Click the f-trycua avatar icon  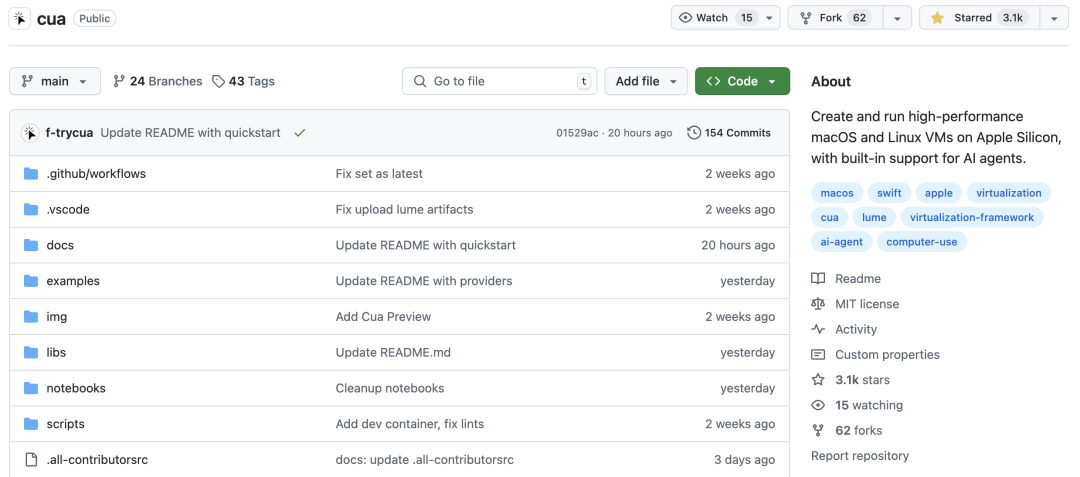[x=30, y=133]
